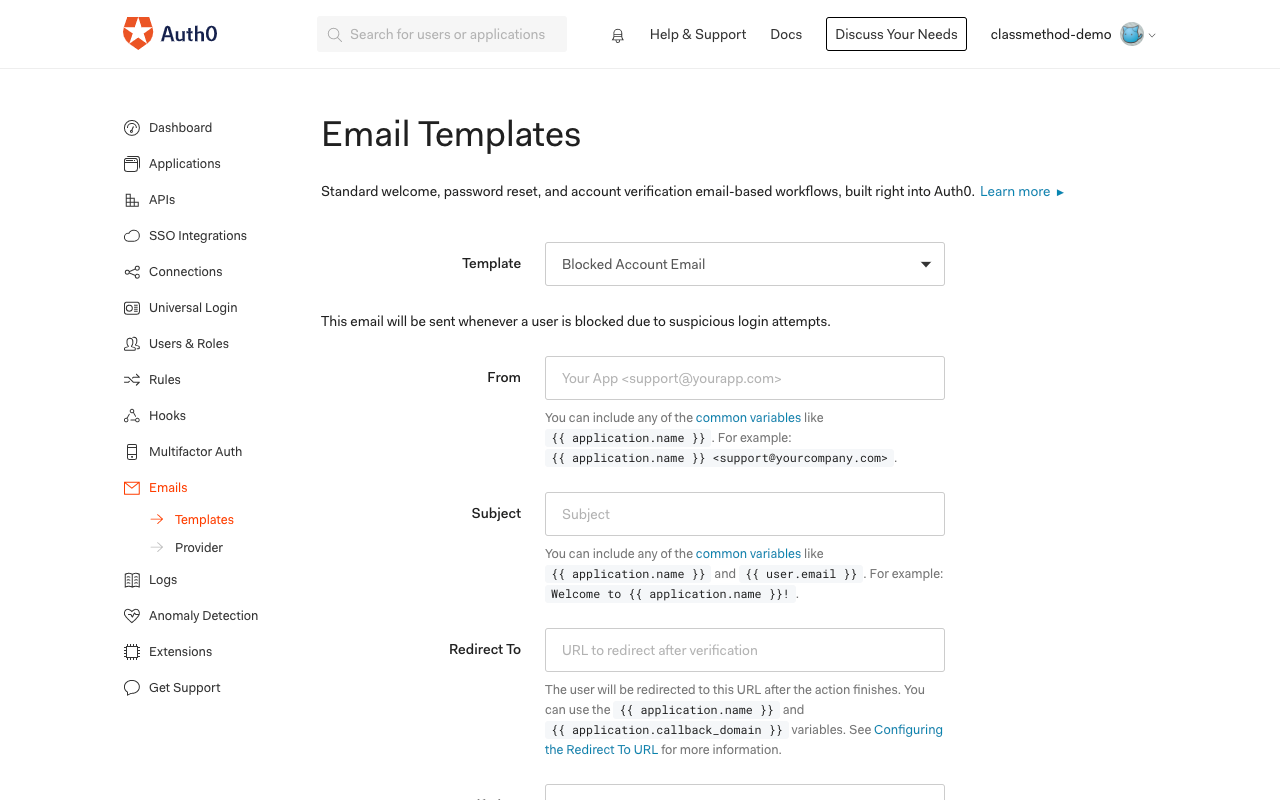Screen dimensions: 1280x800
Task: Select the Rules icon in the navigation
Action: pos(131,379)
